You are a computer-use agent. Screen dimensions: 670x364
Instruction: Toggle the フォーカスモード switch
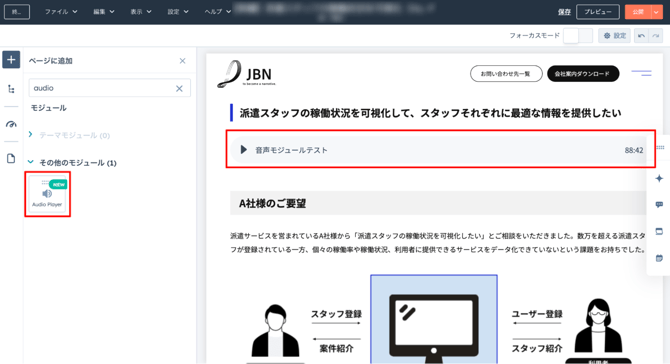578,36
